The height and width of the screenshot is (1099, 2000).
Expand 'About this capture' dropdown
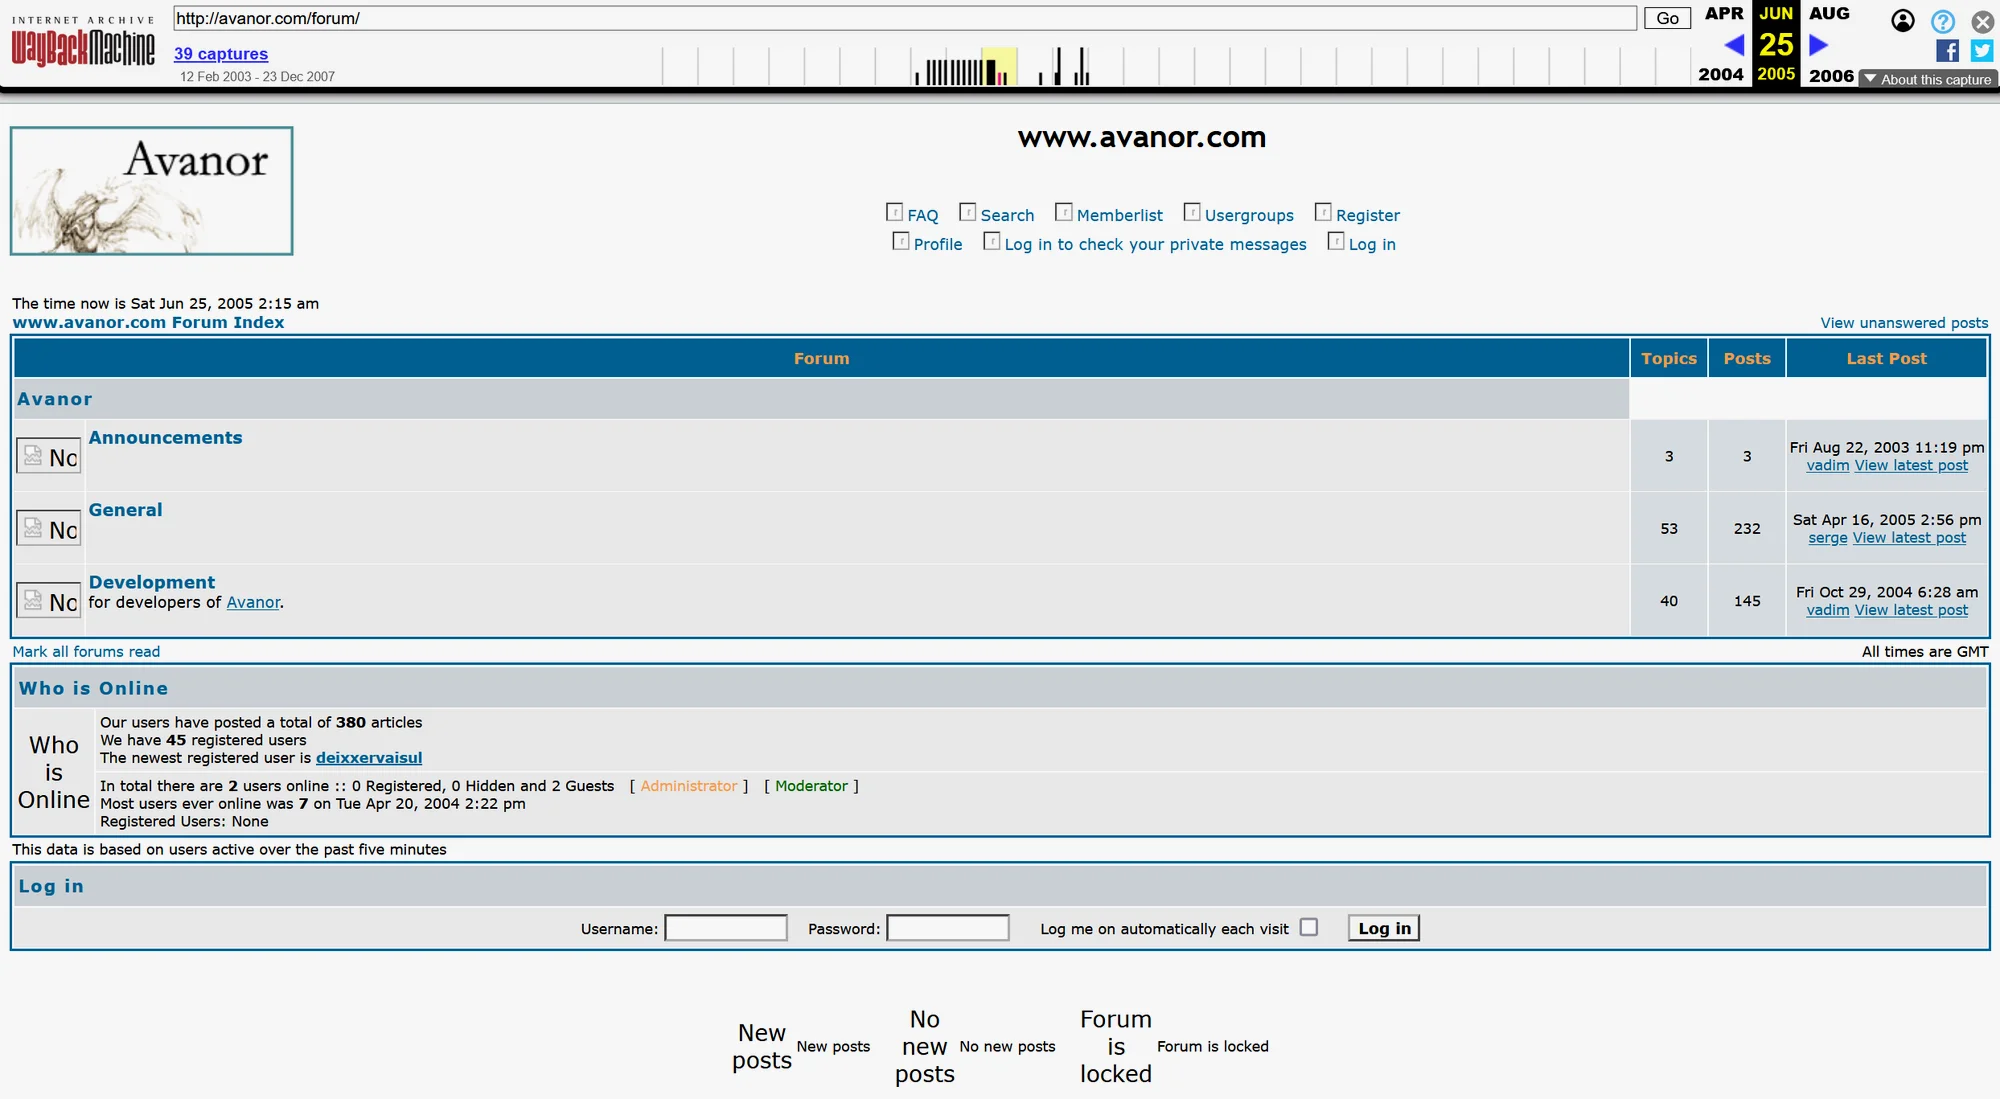click(1926, 79)
